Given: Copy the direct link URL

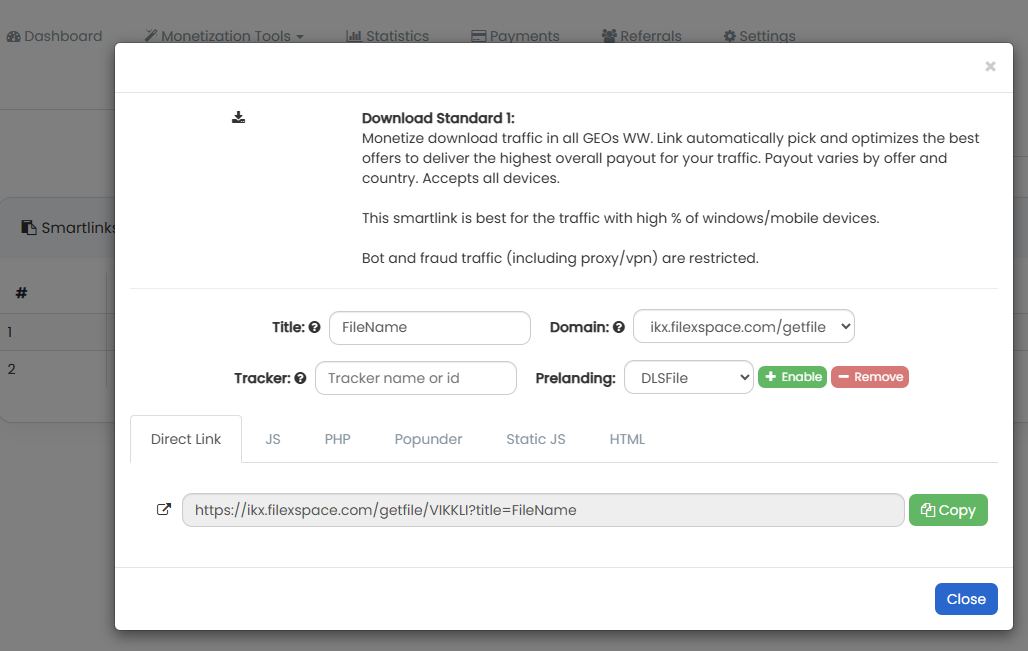Looking at the screenshot, I should tap(947, 510).
